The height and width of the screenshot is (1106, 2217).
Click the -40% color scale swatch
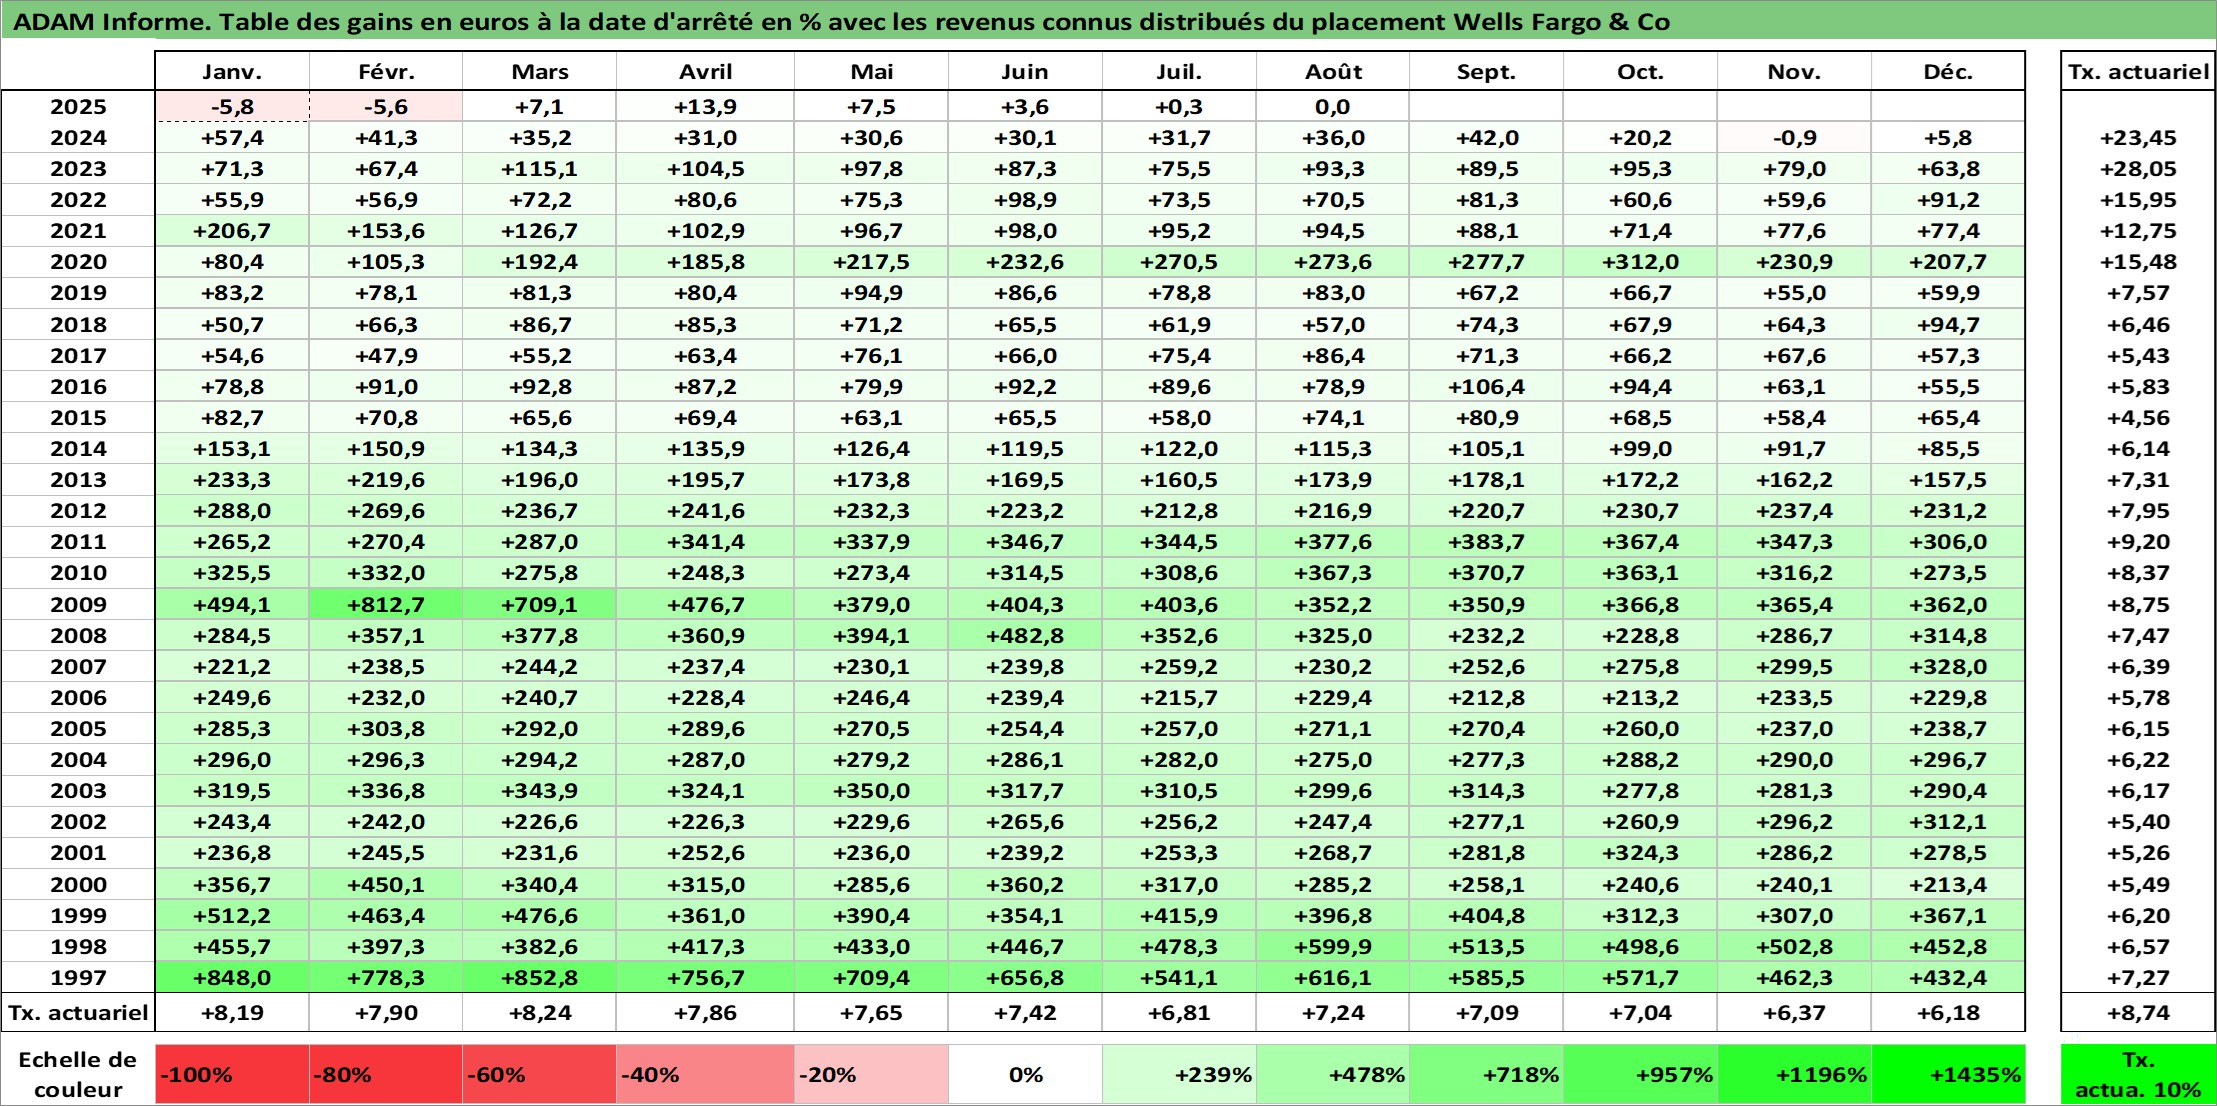click(x=705, y=1074)
